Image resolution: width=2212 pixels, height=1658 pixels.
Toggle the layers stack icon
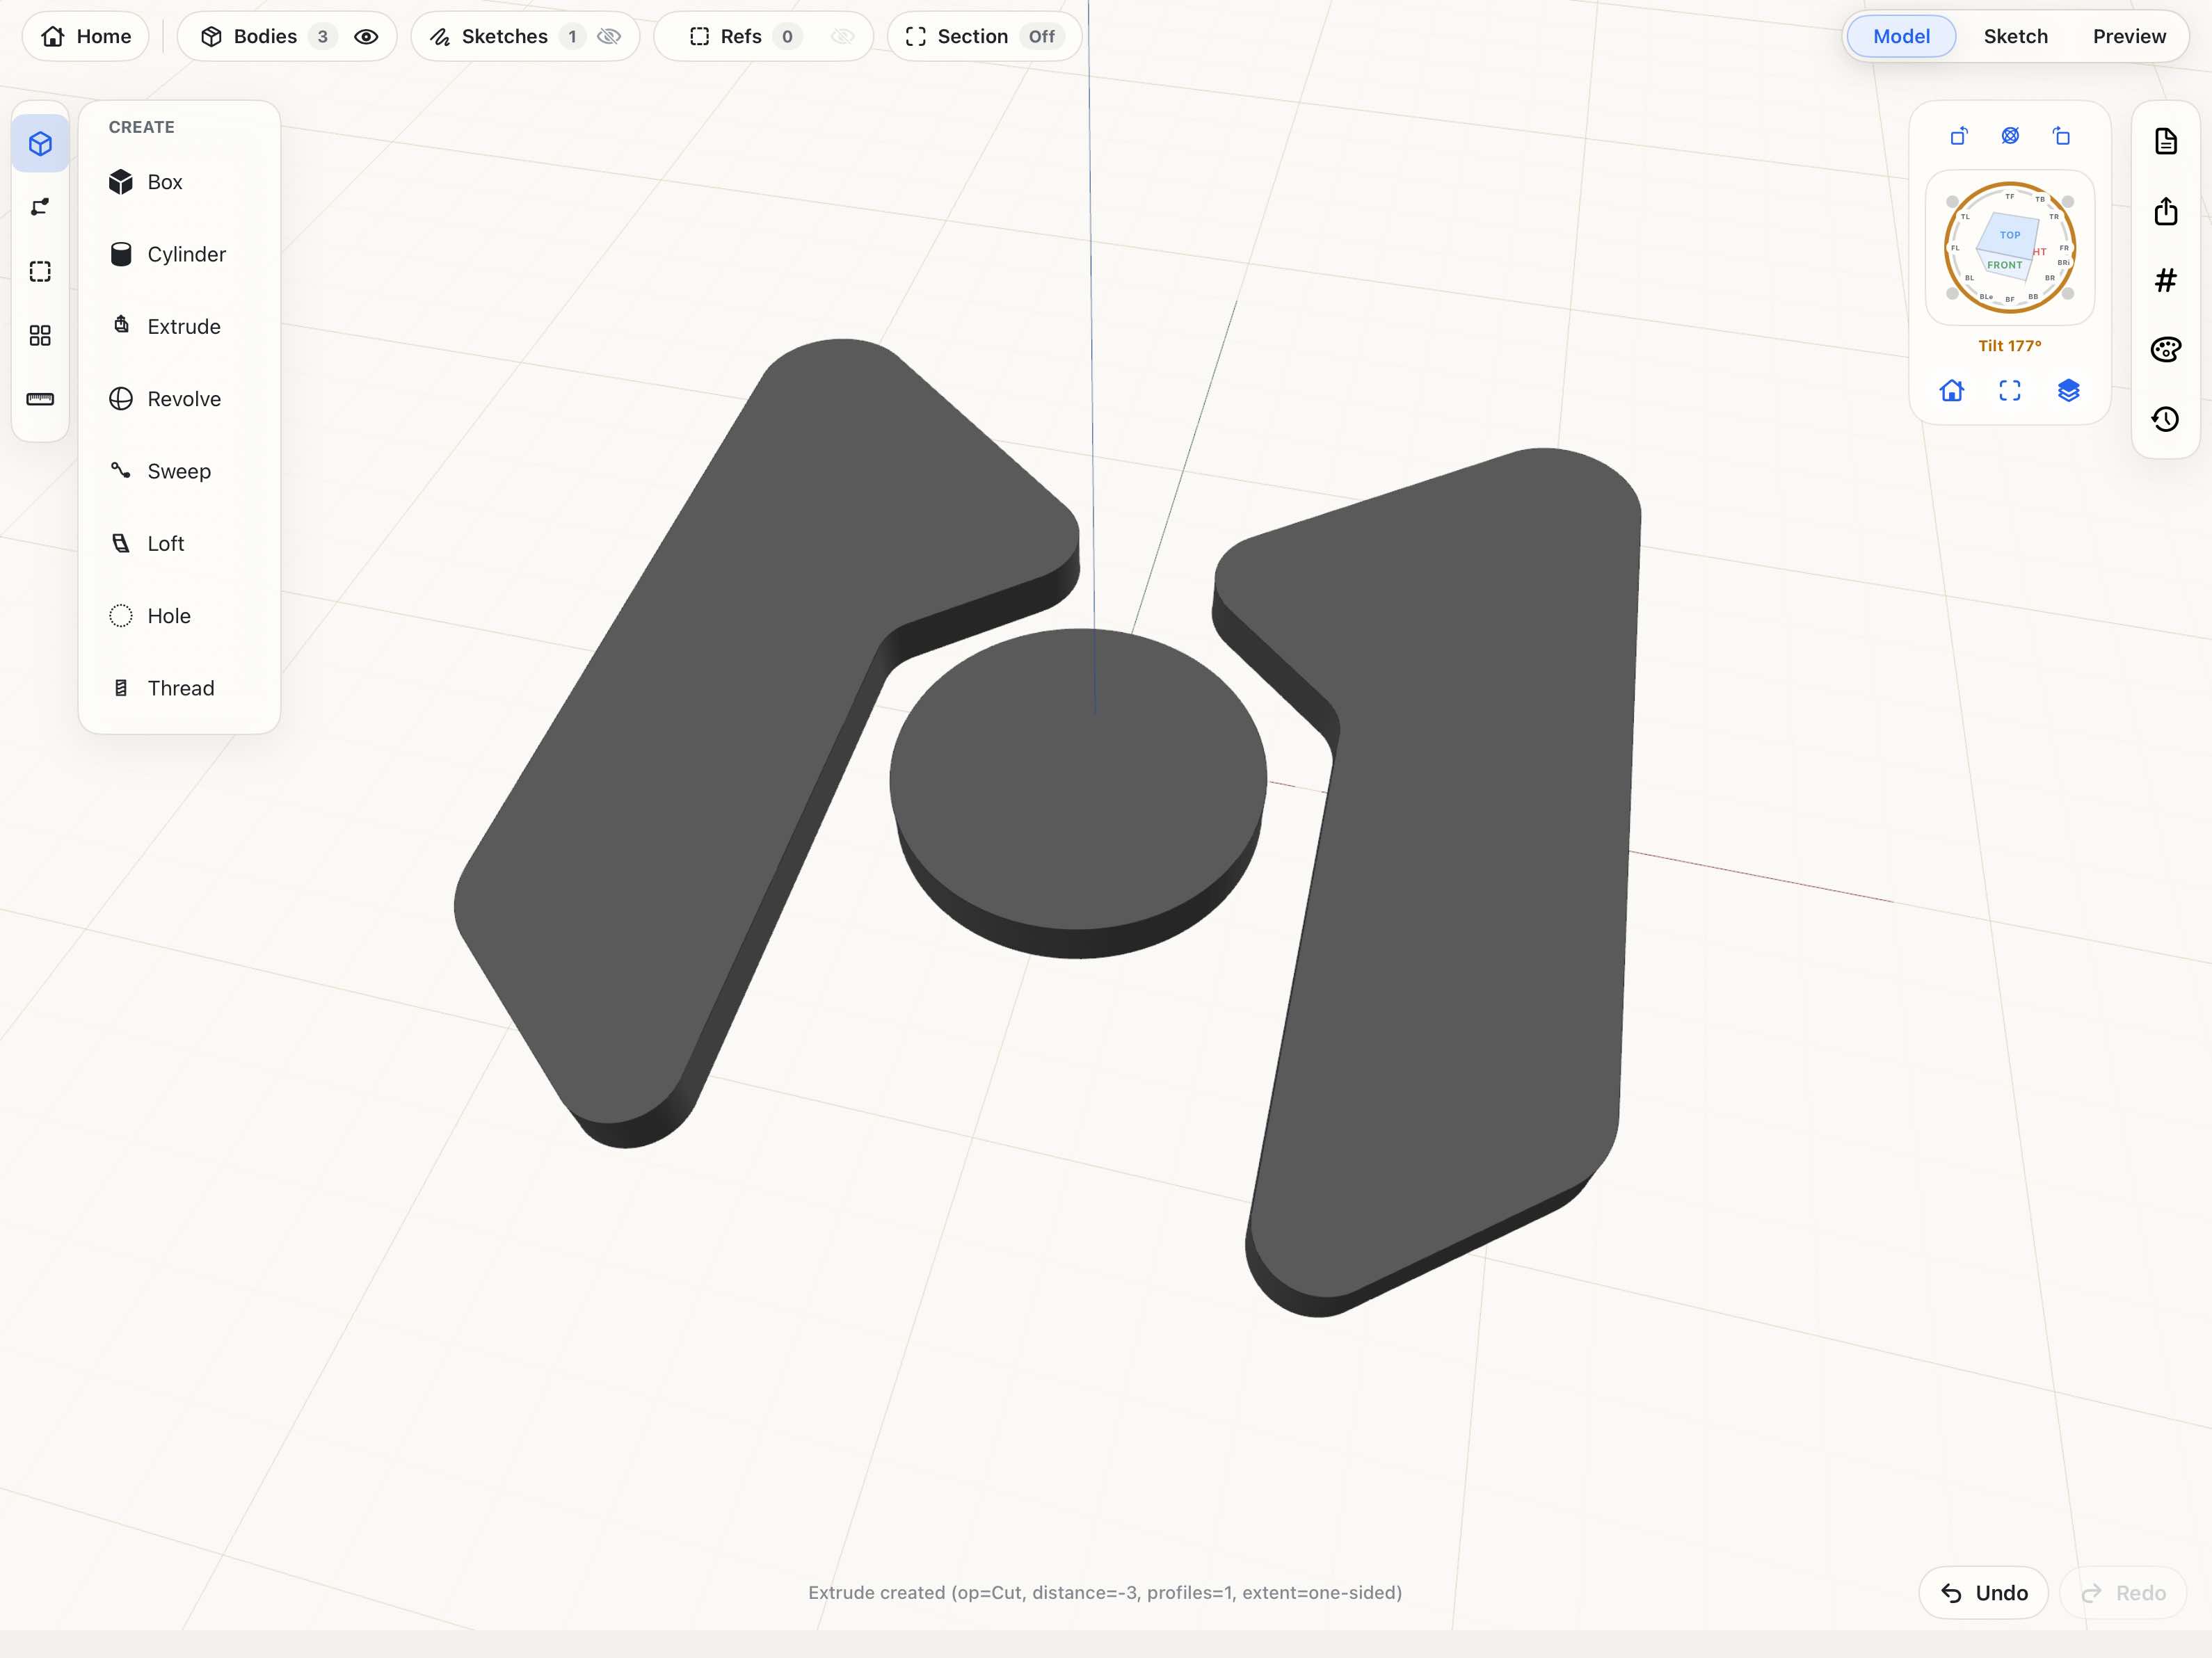click(2069, 390)
